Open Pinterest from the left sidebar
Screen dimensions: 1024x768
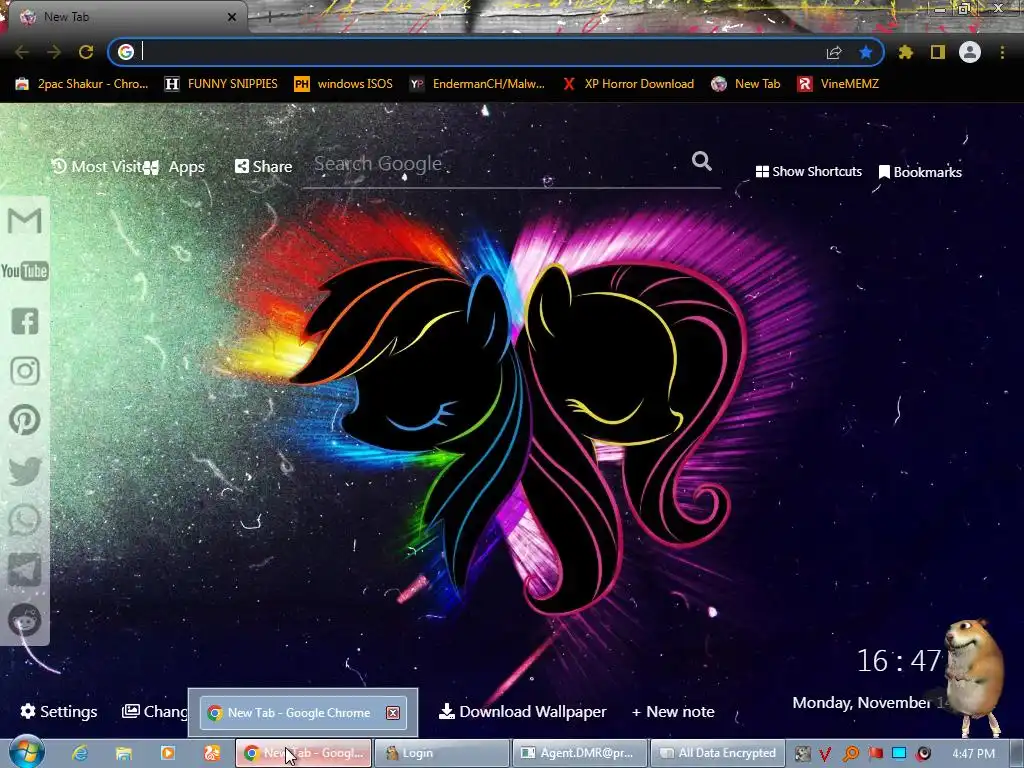25,421
